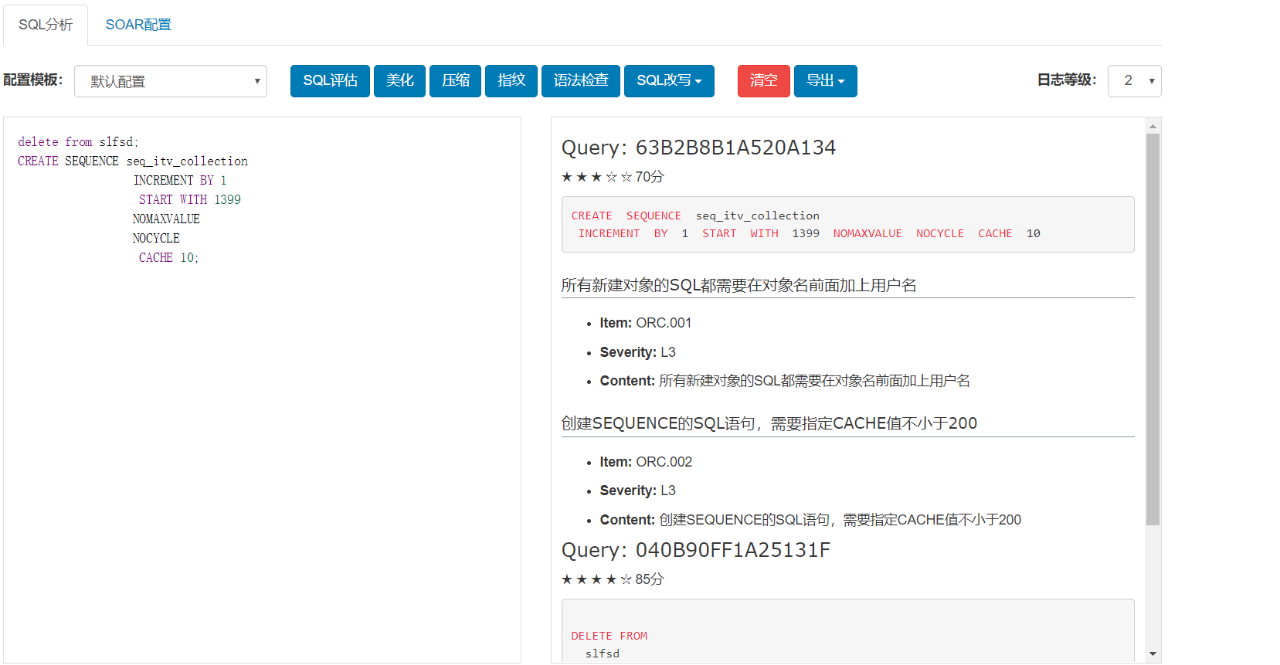Click heading 'Query: 63B2B8B1A520A134'
Viewport: 1280px width, 665px height.
(x=699, y=148)
